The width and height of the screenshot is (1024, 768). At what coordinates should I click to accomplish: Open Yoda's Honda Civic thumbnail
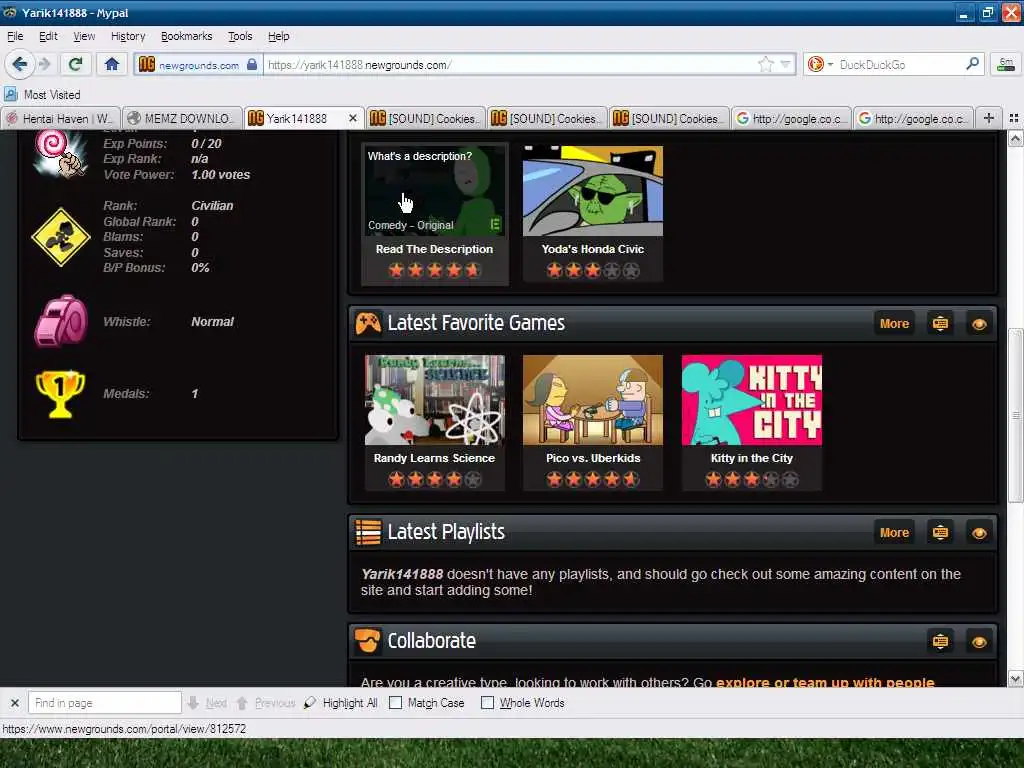[x=593, y=190]
